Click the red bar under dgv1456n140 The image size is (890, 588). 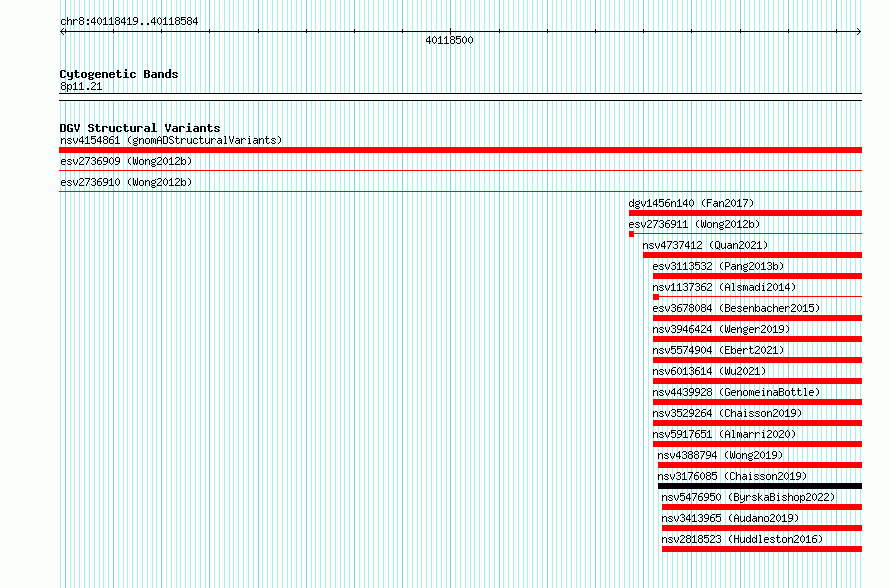745,213
